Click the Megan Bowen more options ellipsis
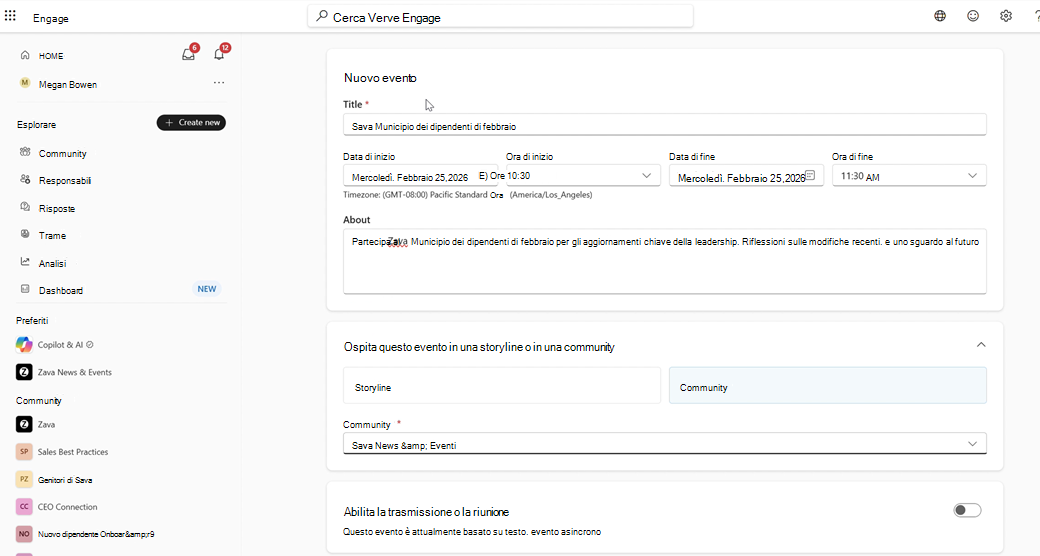The width and height of the screenshot is (1040, 556). click(x=219, y=83)
